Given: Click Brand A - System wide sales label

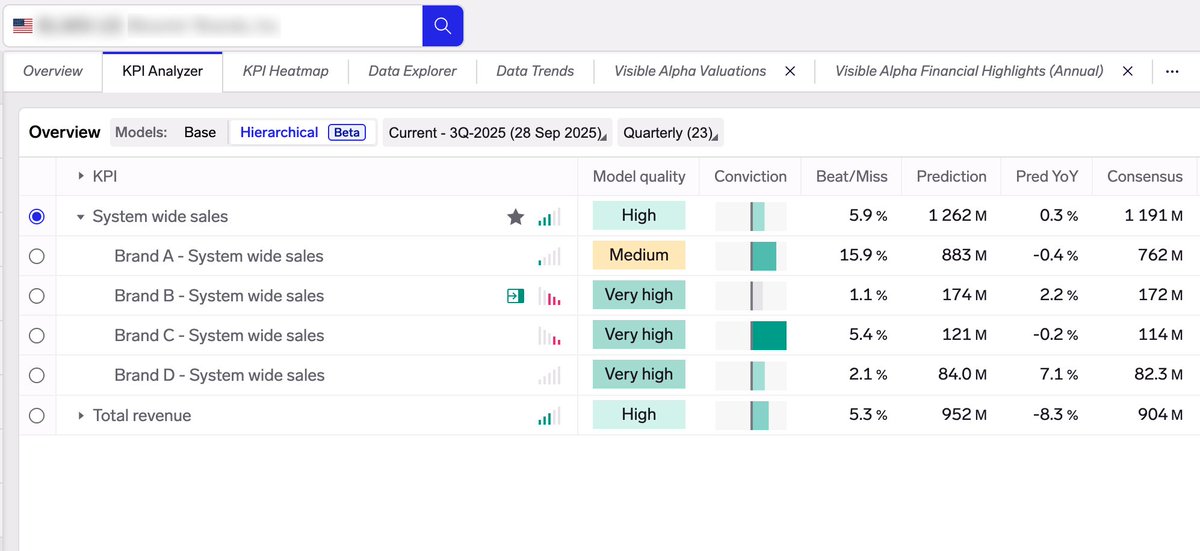Looking at the screenshot, I should click(219, 256).
